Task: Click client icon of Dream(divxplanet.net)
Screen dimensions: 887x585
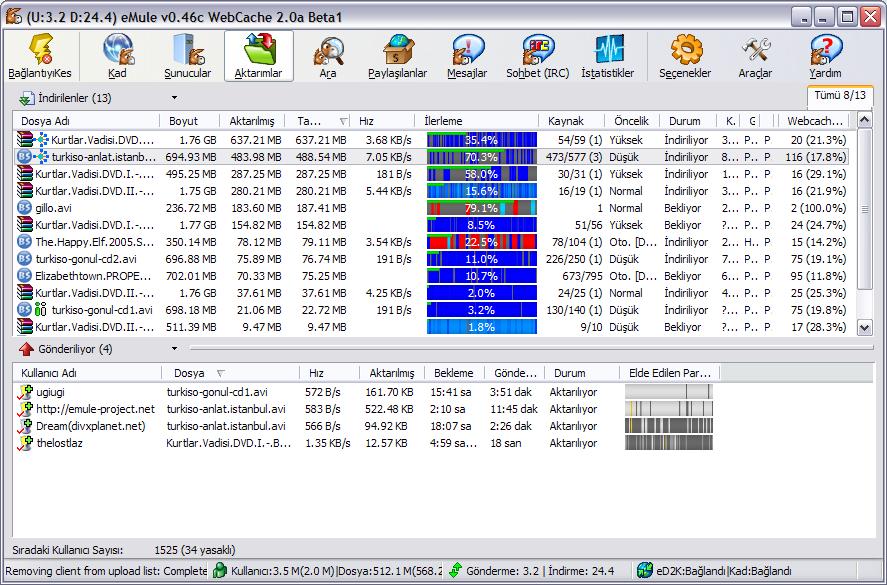Action: [x=25, y=426]
